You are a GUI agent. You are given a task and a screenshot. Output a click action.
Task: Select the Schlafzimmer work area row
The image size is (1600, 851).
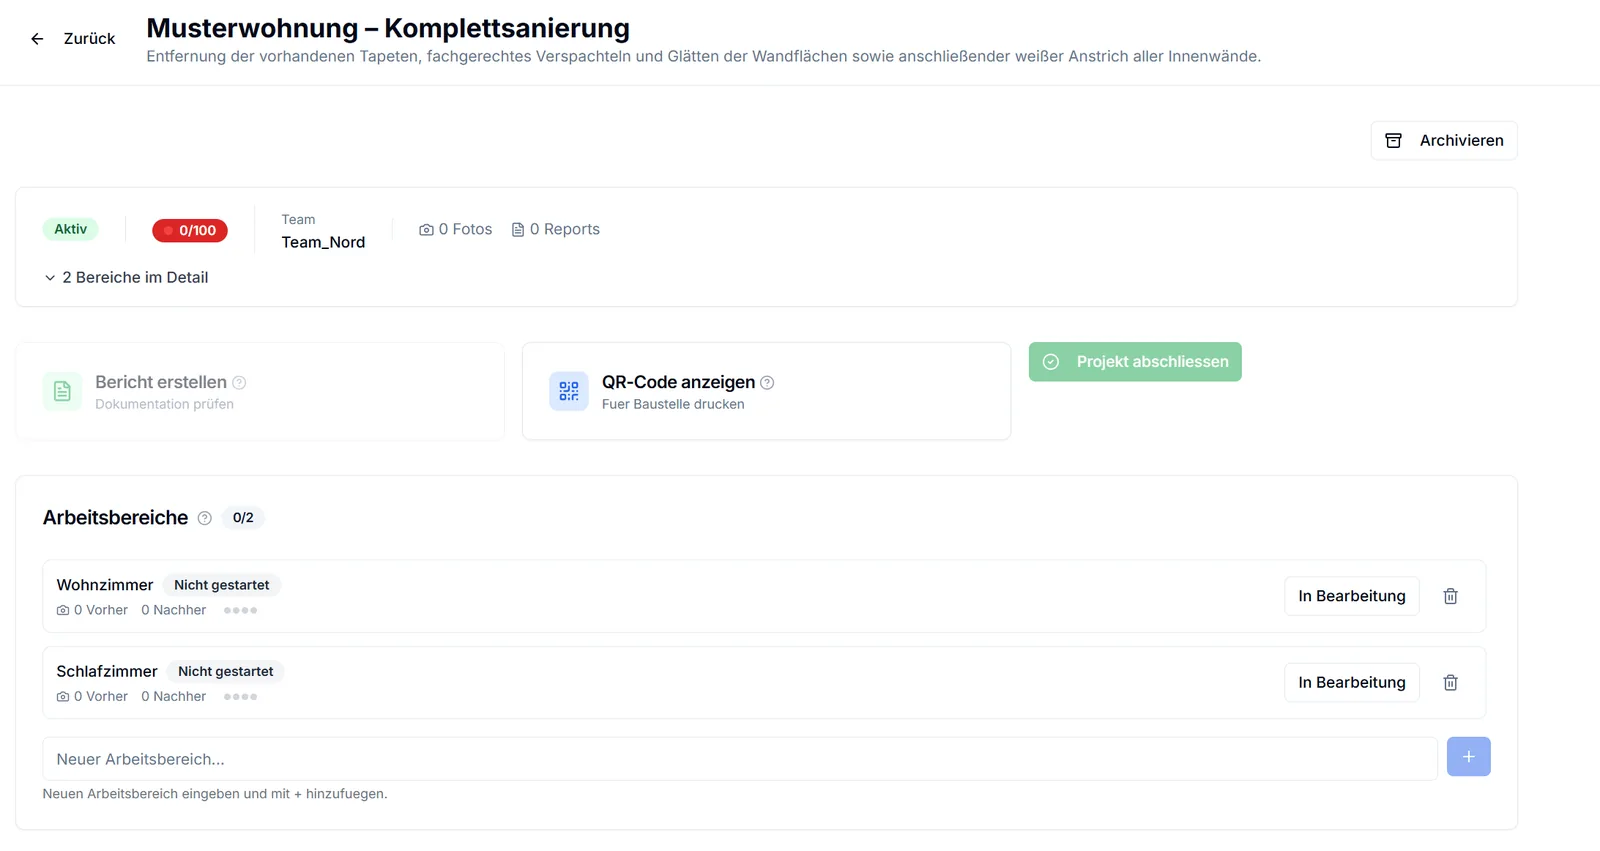tap(764, 682)
